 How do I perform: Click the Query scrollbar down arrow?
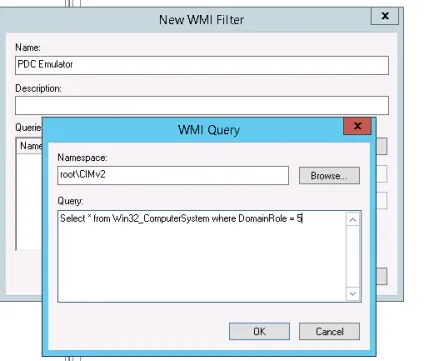point(353,294)
